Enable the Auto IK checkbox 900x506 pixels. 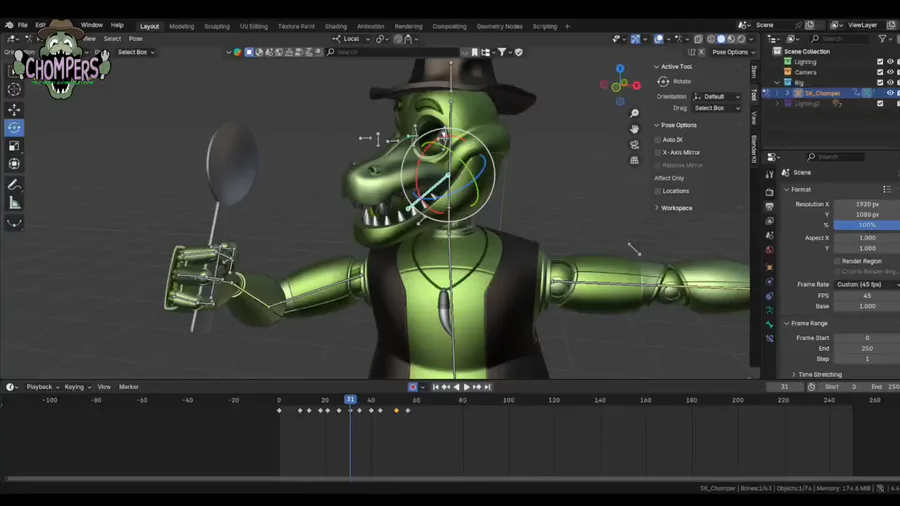[658, 140]
